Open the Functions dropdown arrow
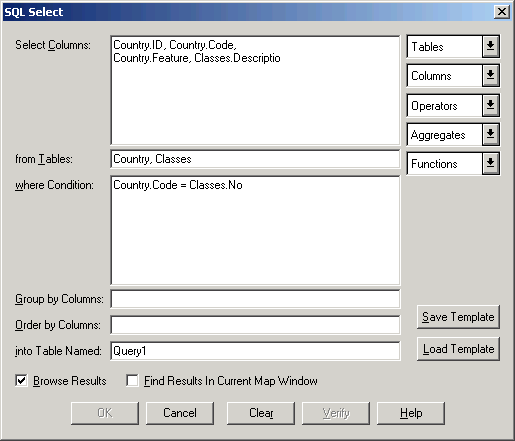The height and width of the screenshot is (441, 515). [490, 163]
